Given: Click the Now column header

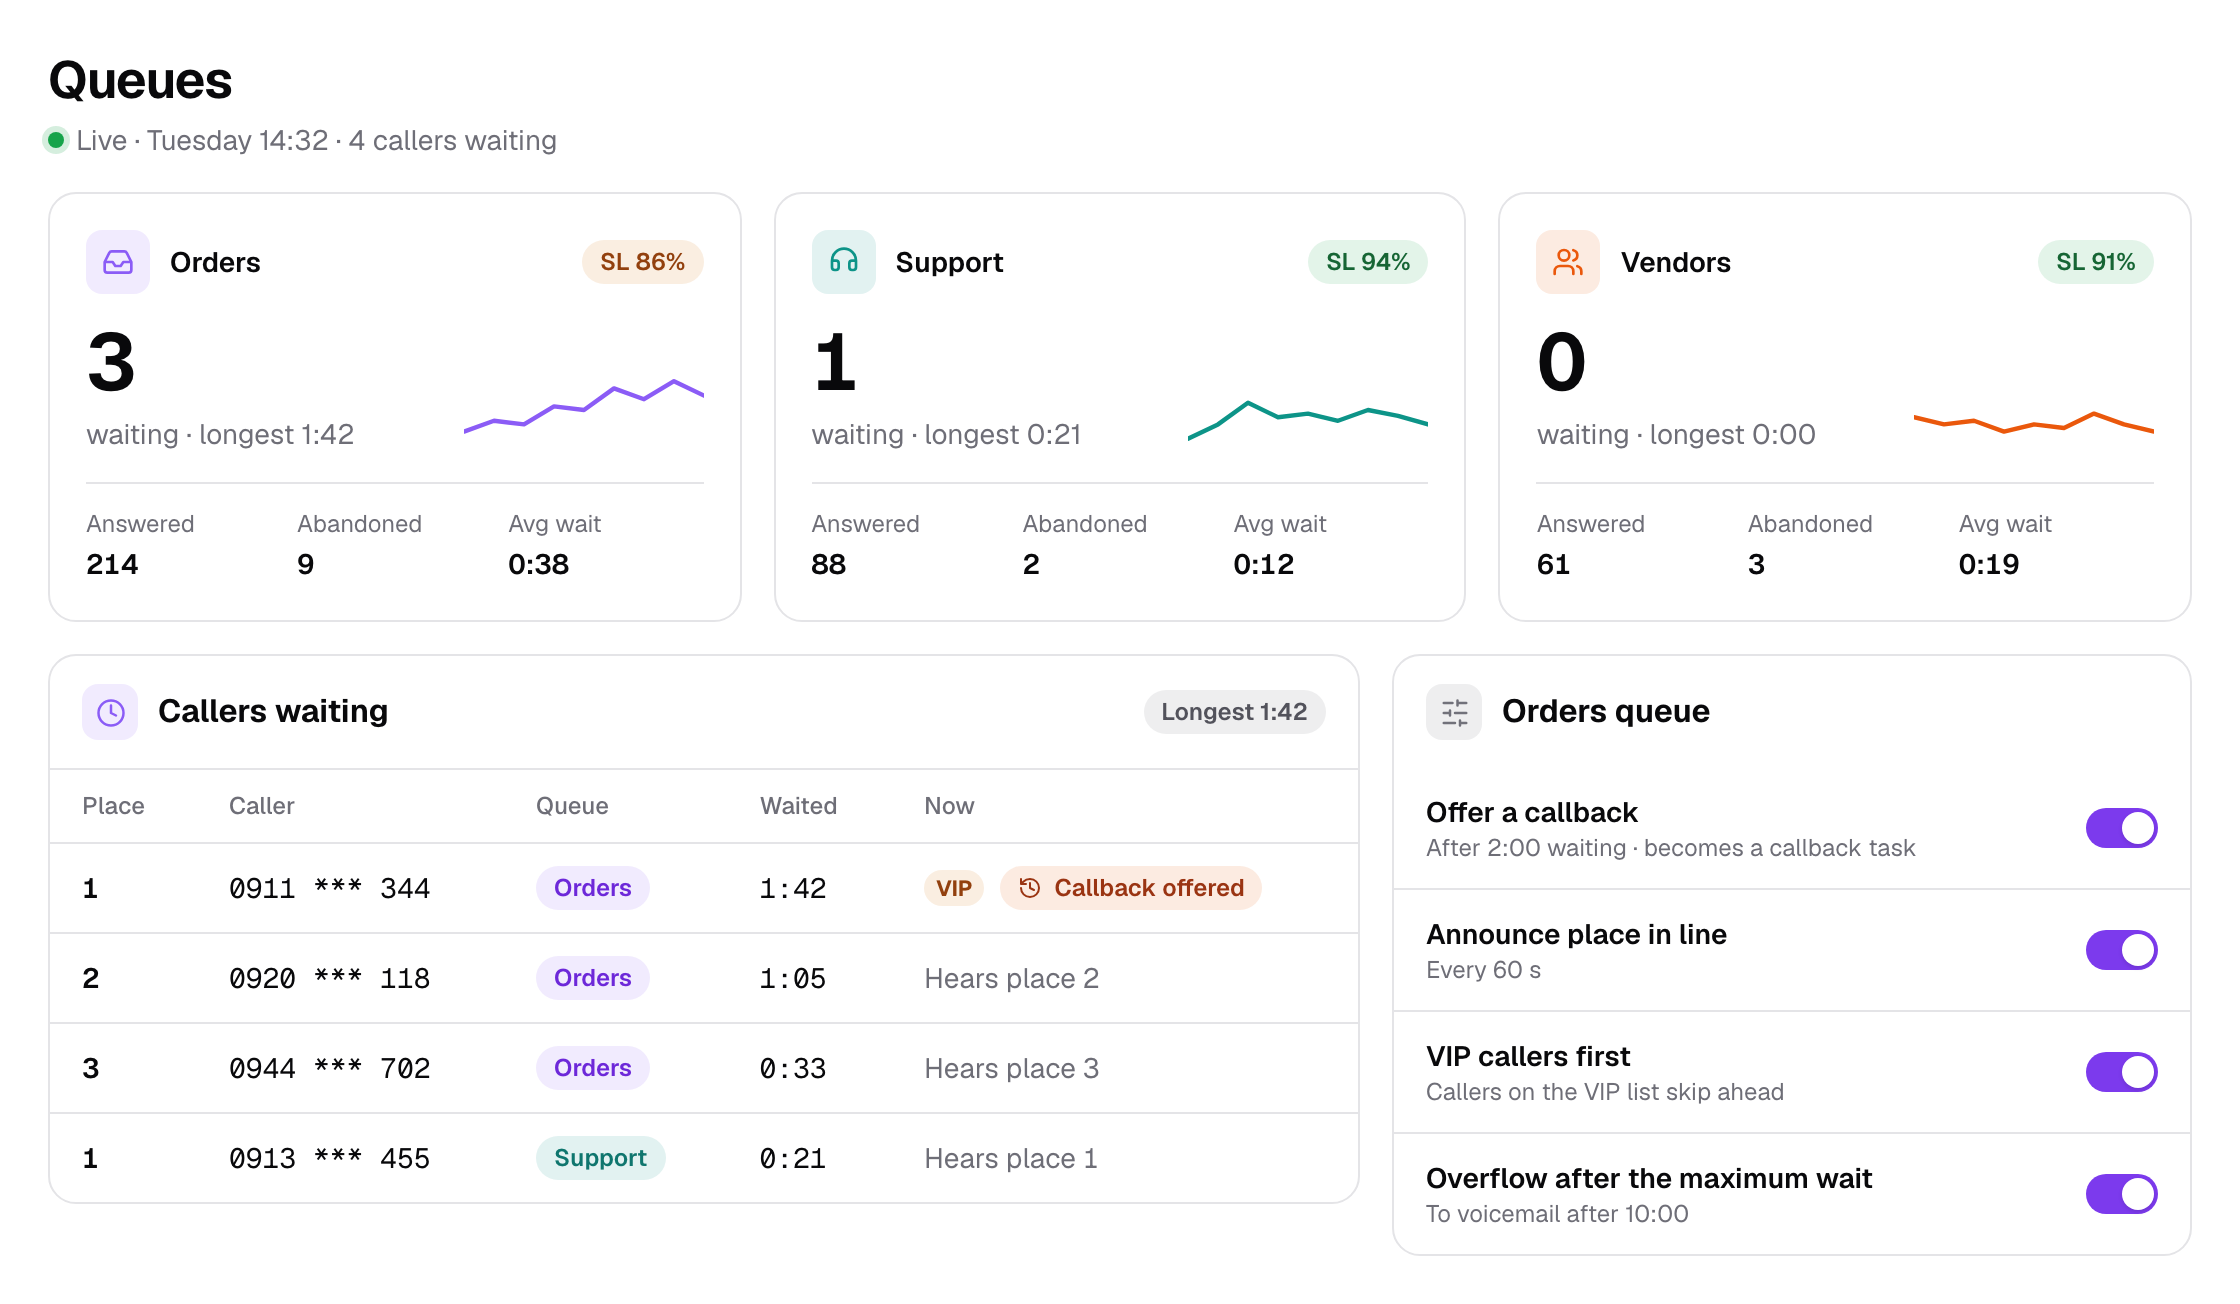Looking at the screenshot, I should [x=949, y=806].
